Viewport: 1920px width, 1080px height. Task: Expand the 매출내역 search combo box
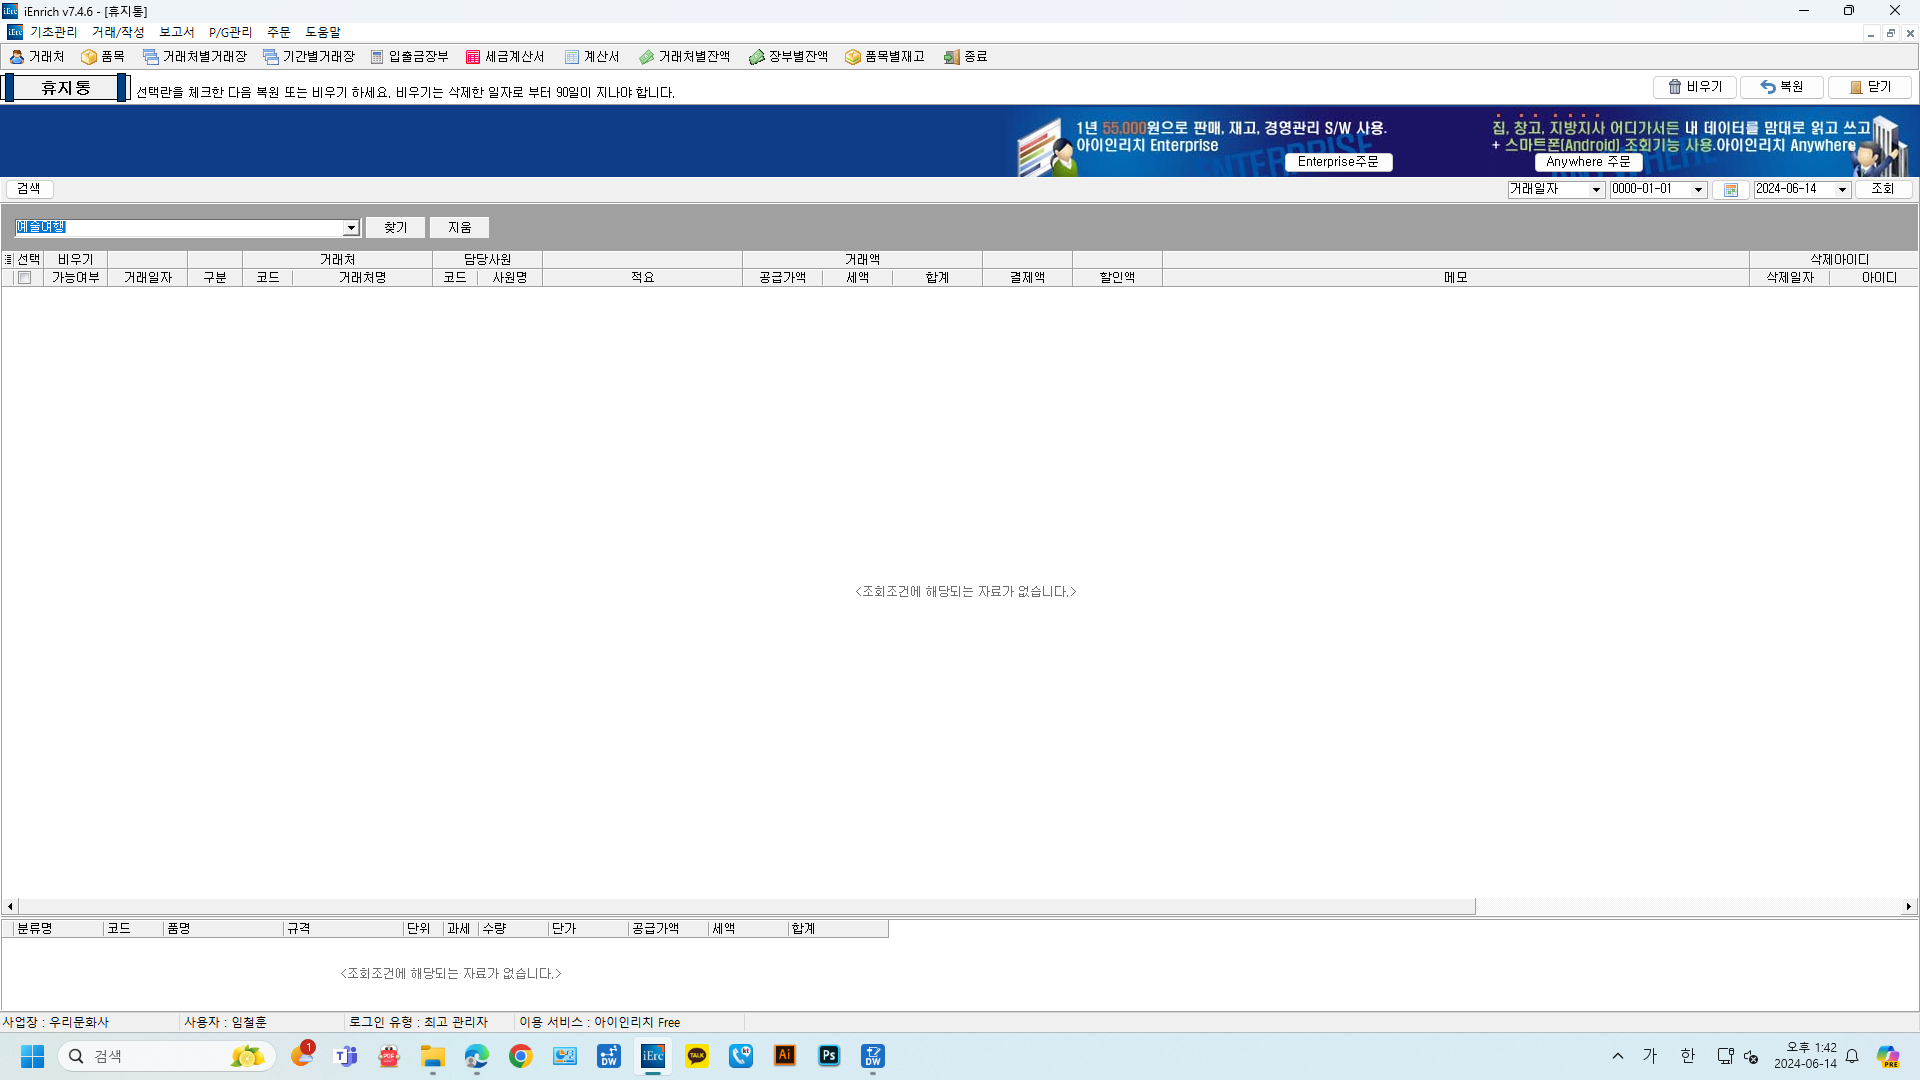tap(351, 228)
